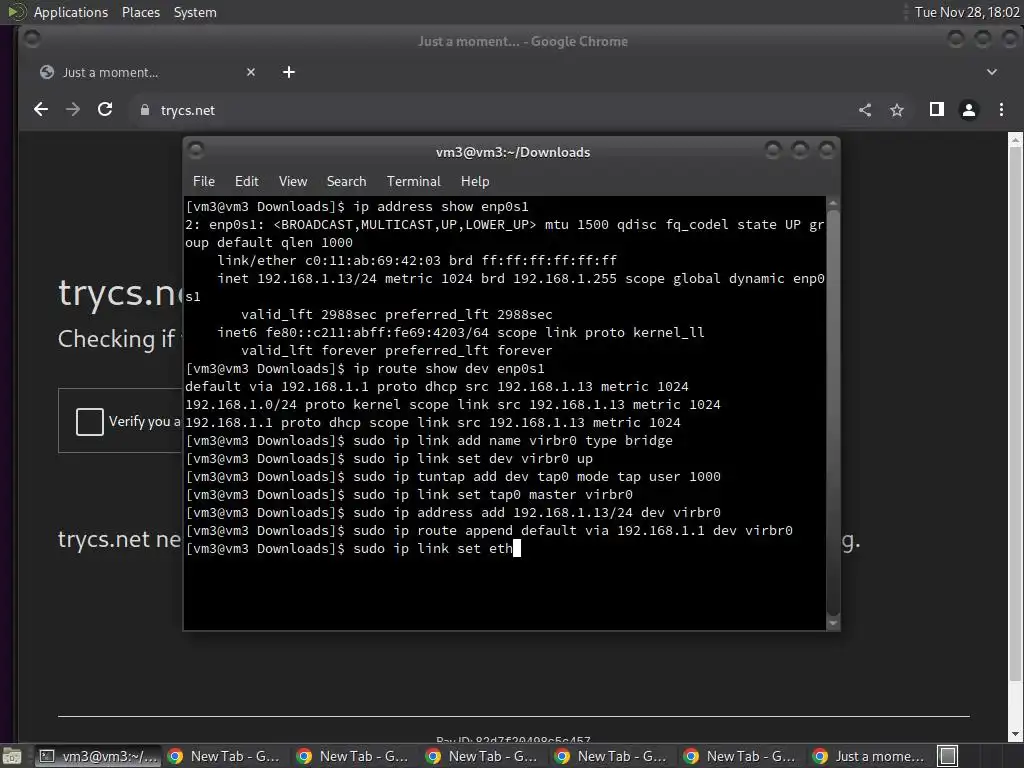This screenshot has height=768, width=1024.
Task: Click the terminal window menu button in titlebar
Action: tap(196, 151)
